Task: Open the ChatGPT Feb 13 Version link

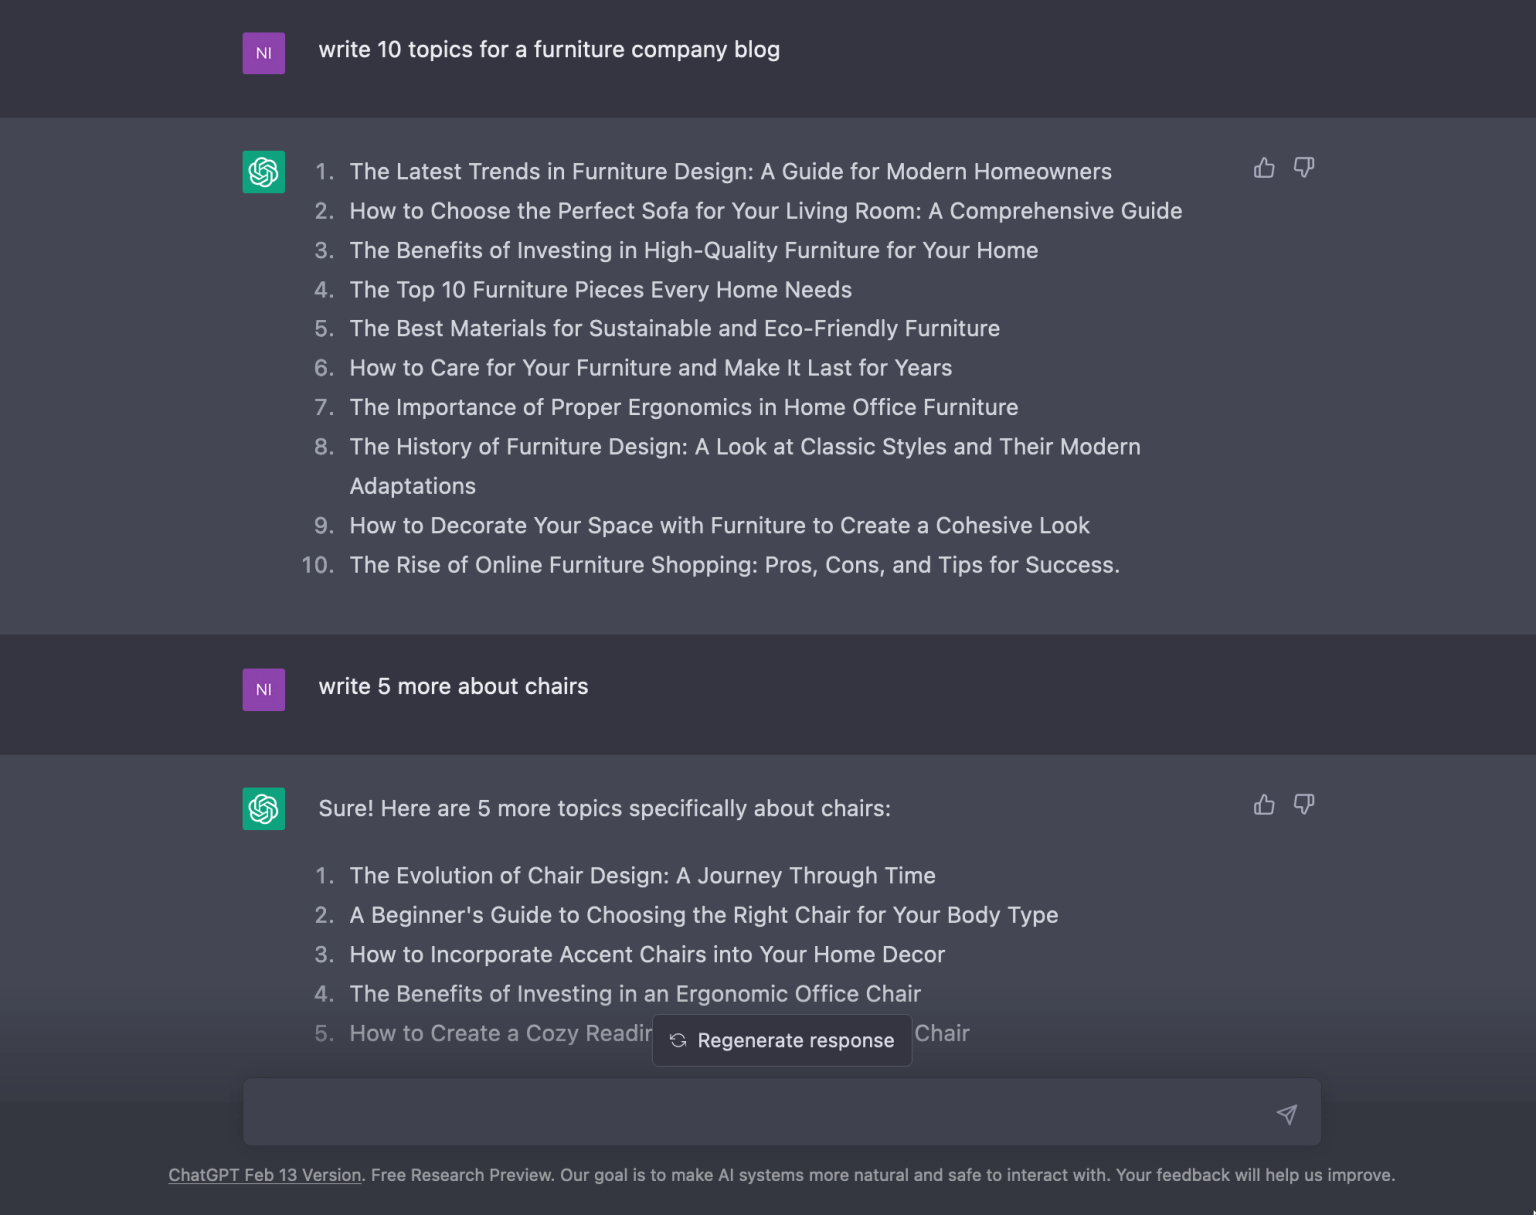Action: click(265, 1175)
